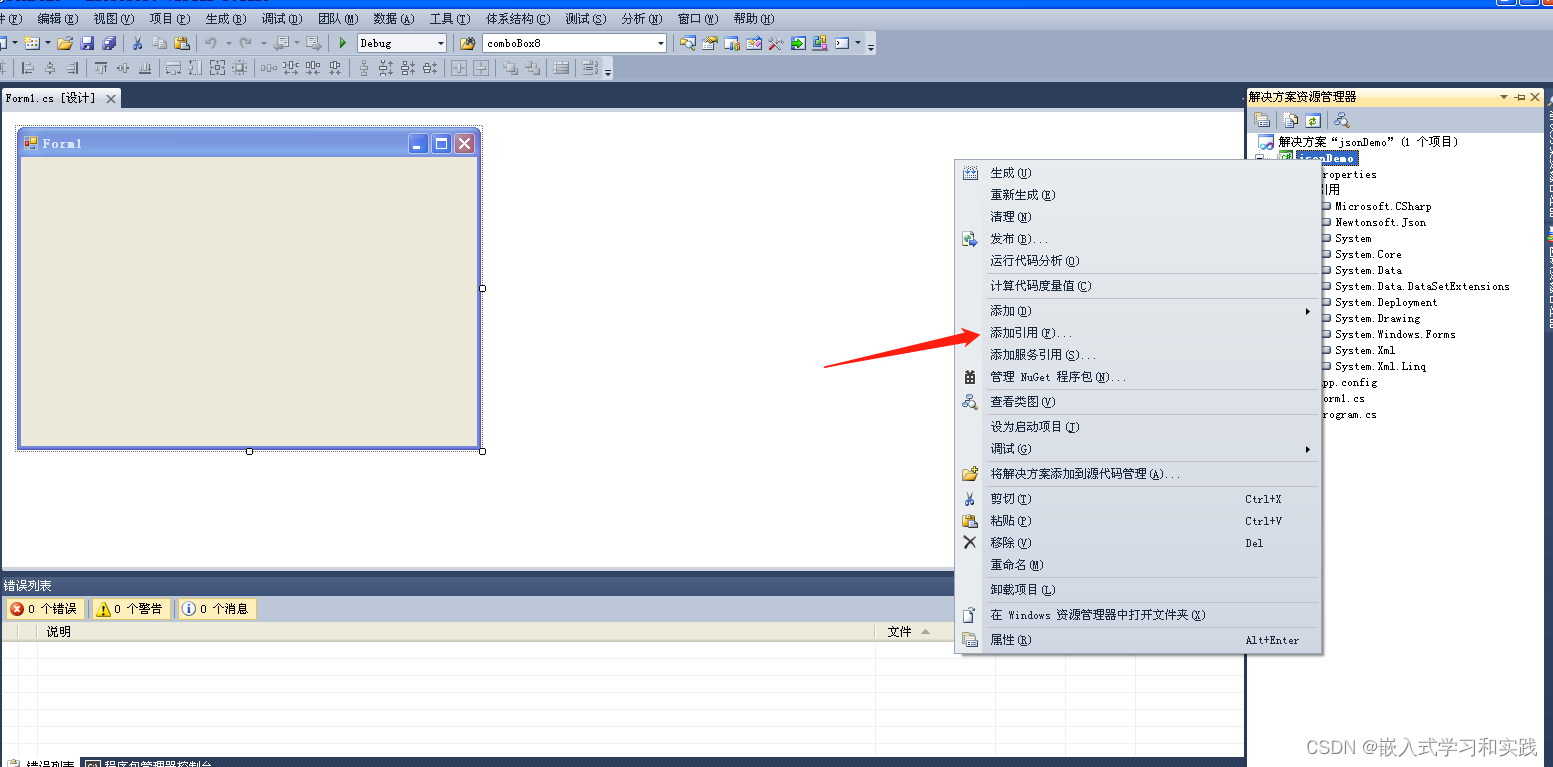The image size is (1553, 767).
Task: Open the standard toolbar overflow options arrow
Action: pos(870,44)
